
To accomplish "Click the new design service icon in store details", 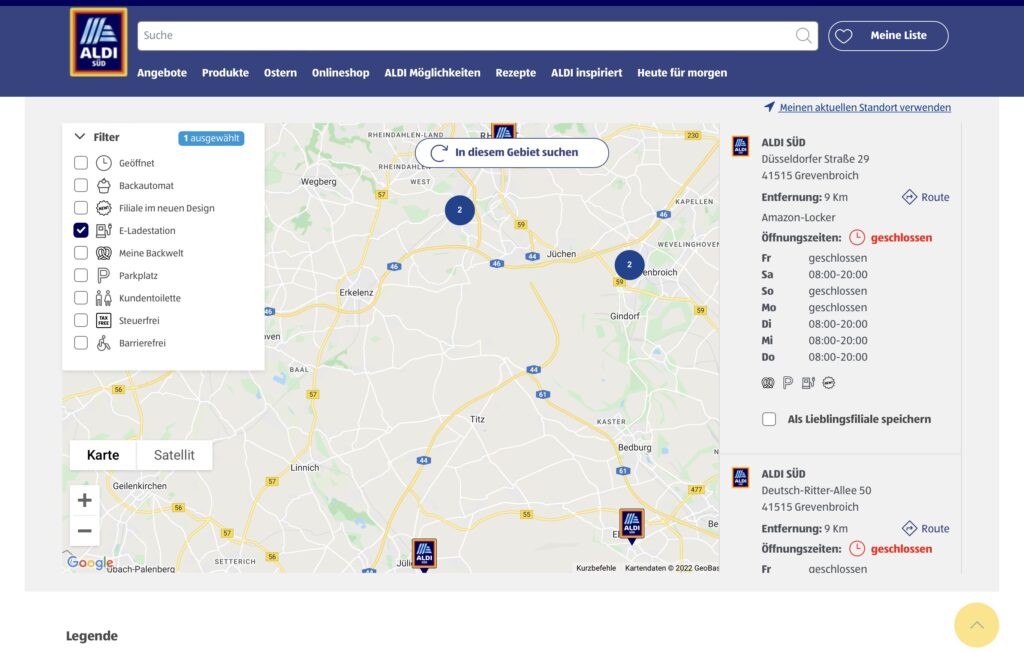I will pyautogui.click(x=829, y=383).
